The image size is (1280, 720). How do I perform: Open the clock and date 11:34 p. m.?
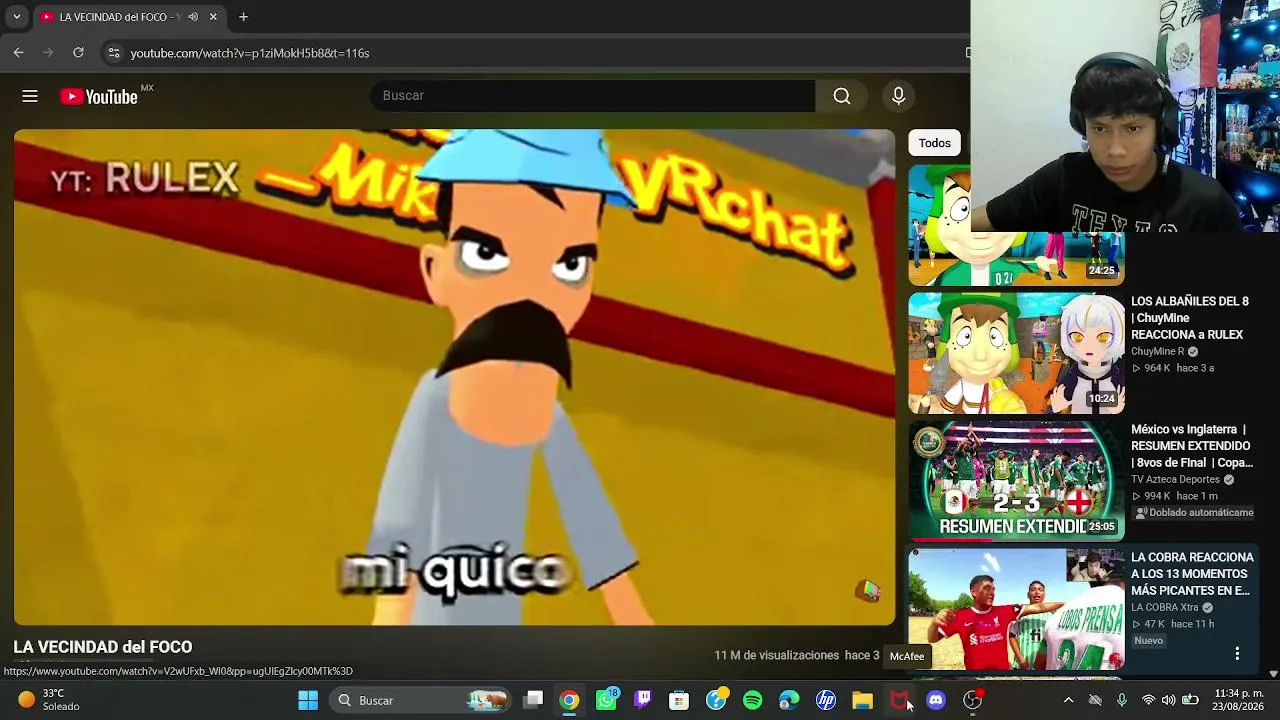point(1239,700)
